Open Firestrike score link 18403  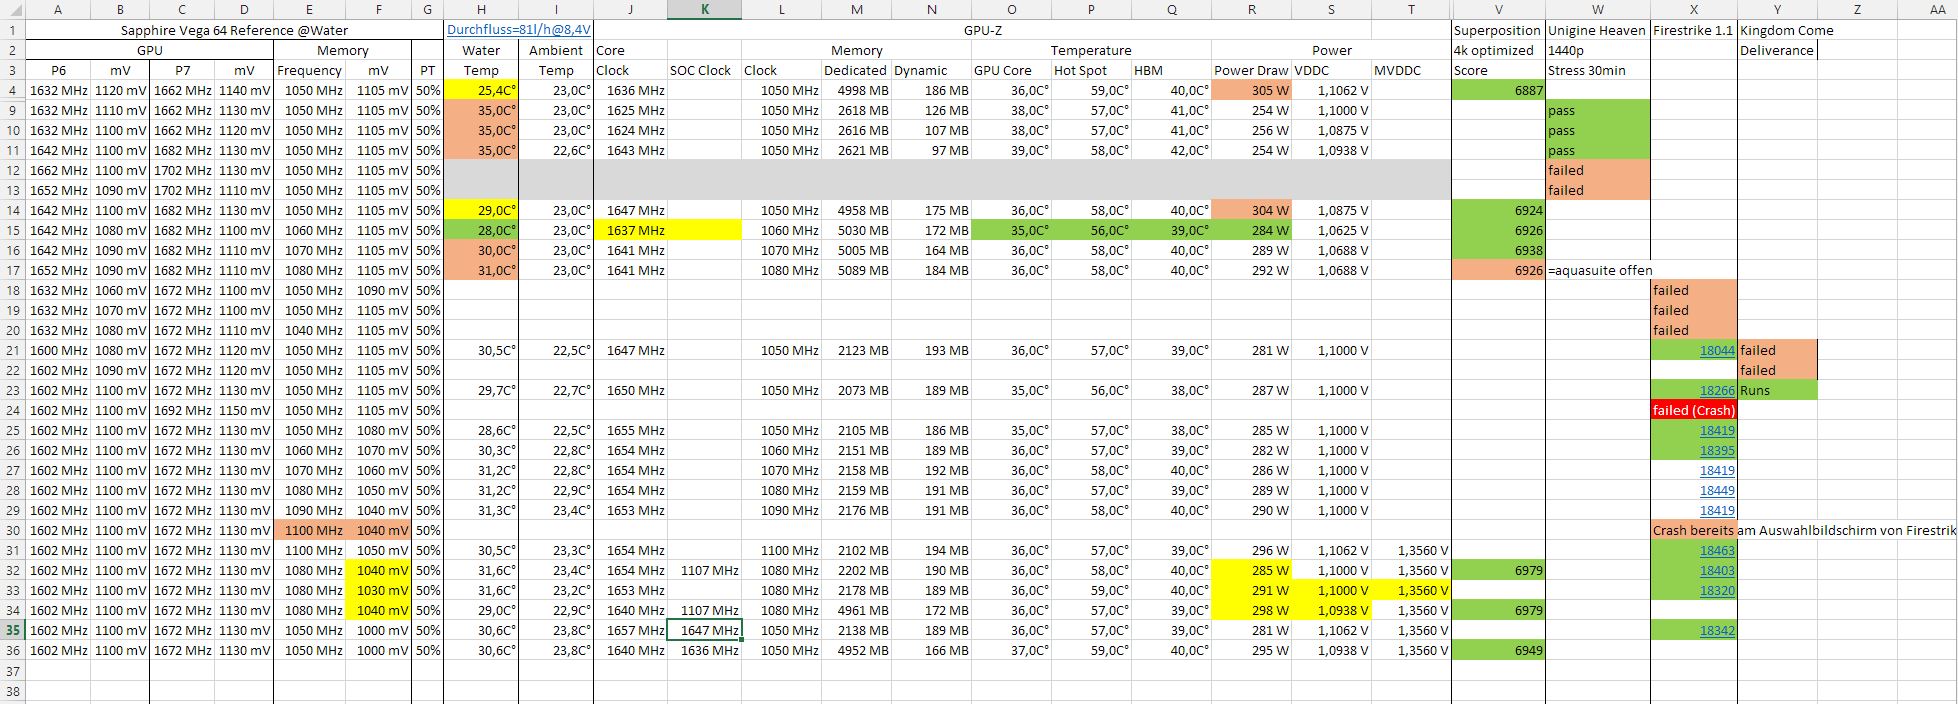1717,570
